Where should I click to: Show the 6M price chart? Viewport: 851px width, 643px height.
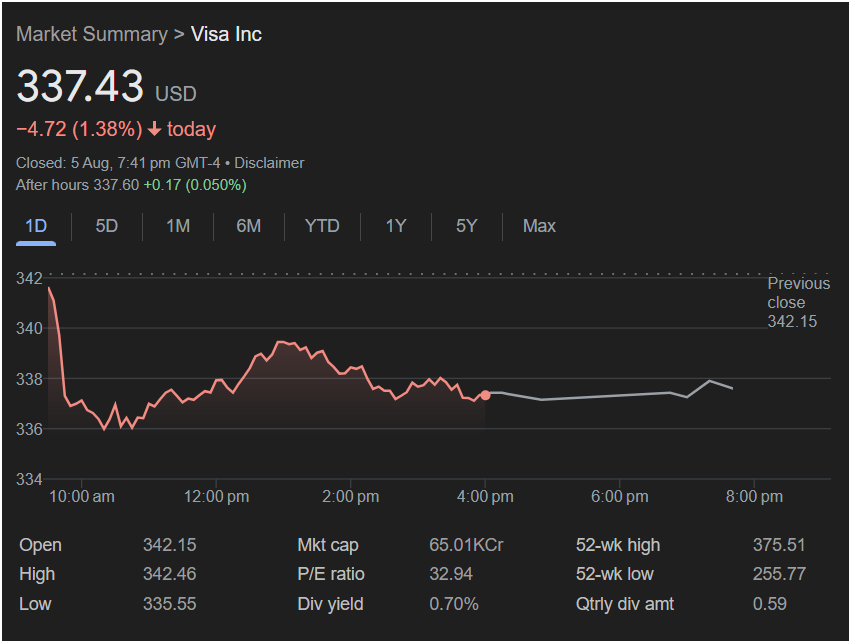click(x=249, y=226)
